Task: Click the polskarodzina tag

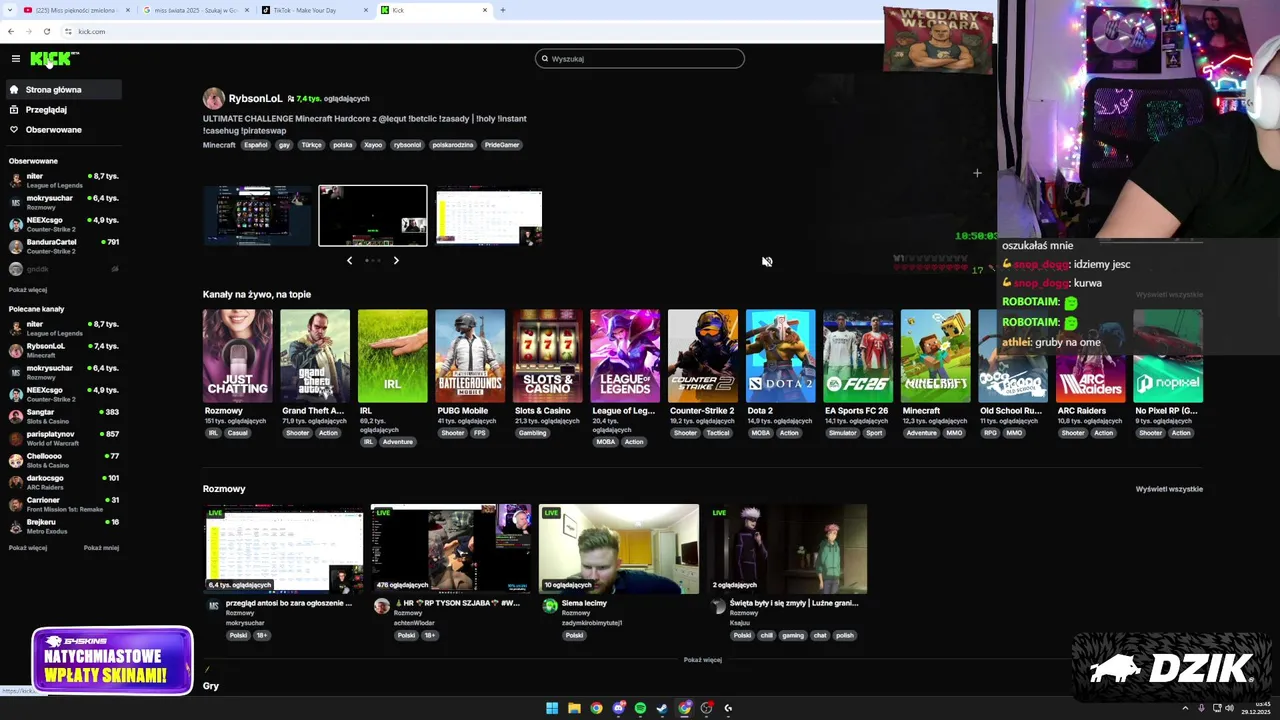Action: [x=453, y=145]
